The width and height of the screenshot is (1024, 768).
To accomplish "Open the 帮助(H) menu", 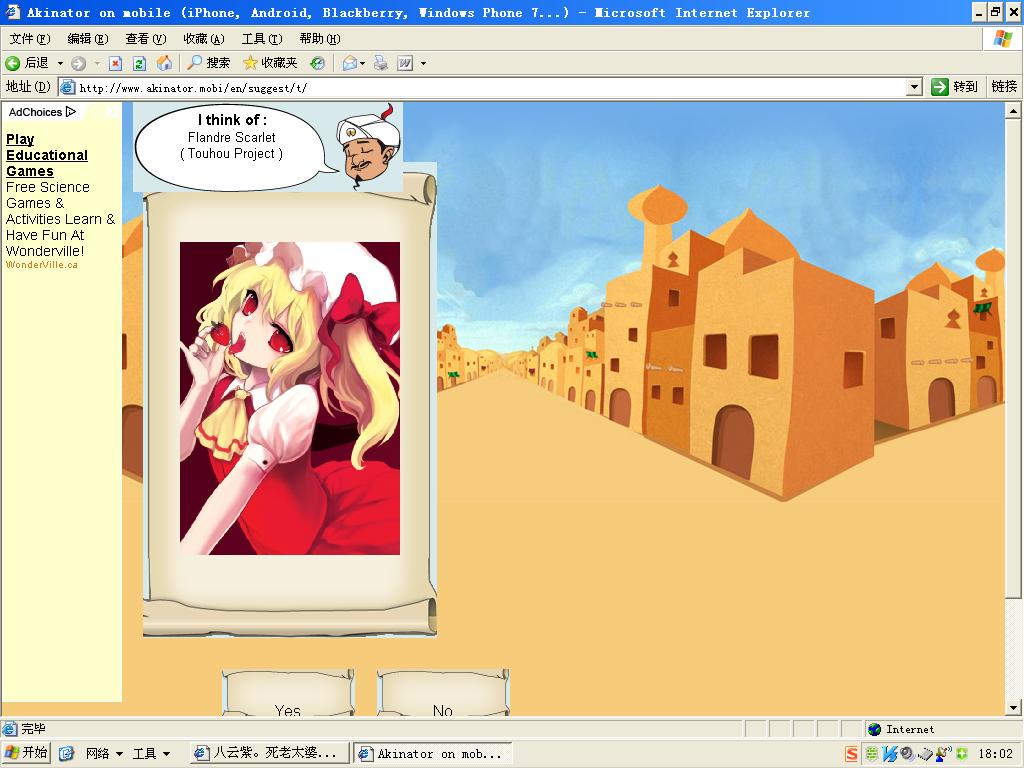I will coord(320,39).
